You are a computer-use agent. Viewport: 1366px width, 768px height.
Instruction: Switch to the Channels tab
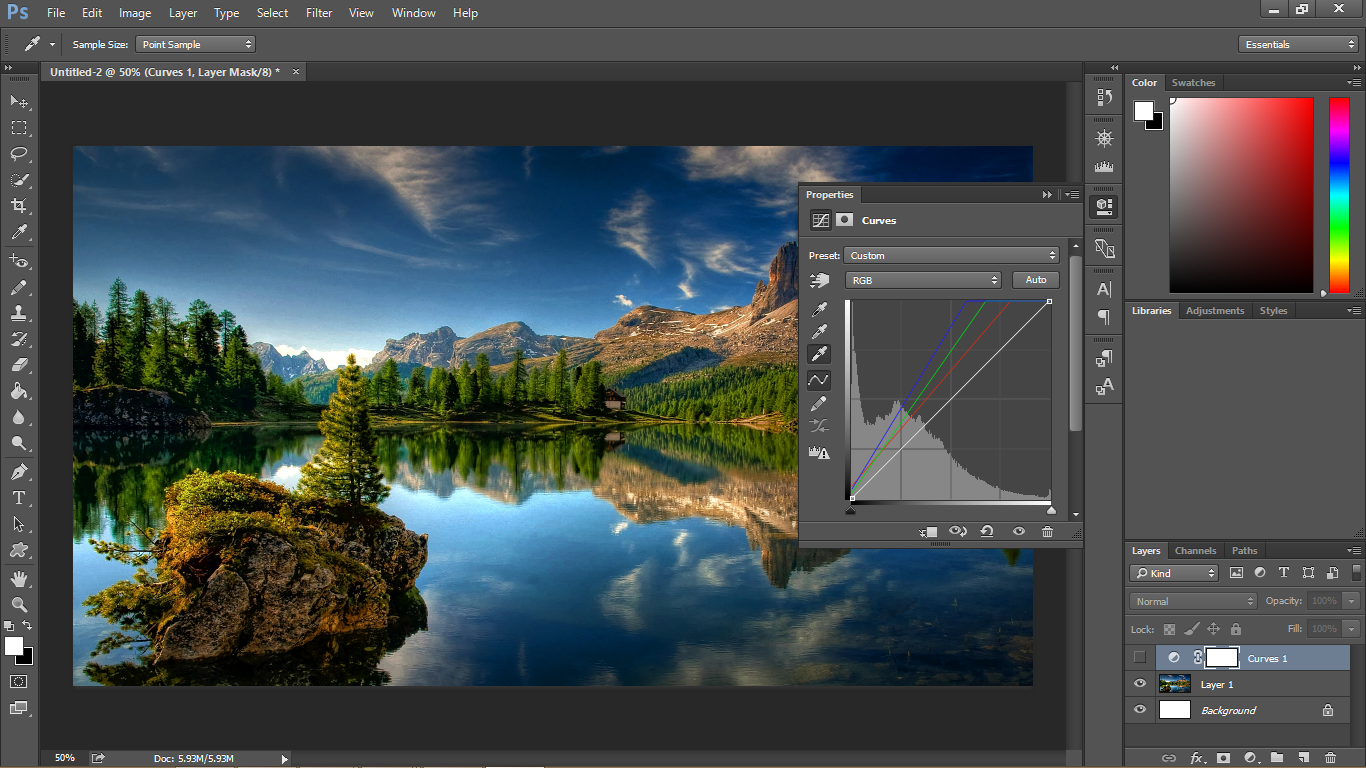pos(1195,551)
